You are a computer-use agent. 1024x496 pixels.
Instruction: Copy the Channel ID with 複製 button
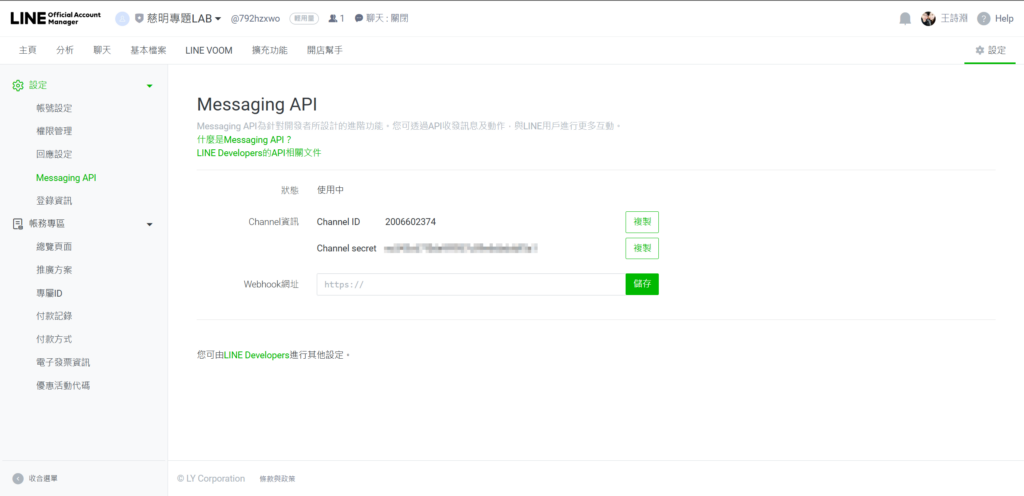(x=642, y=222)
